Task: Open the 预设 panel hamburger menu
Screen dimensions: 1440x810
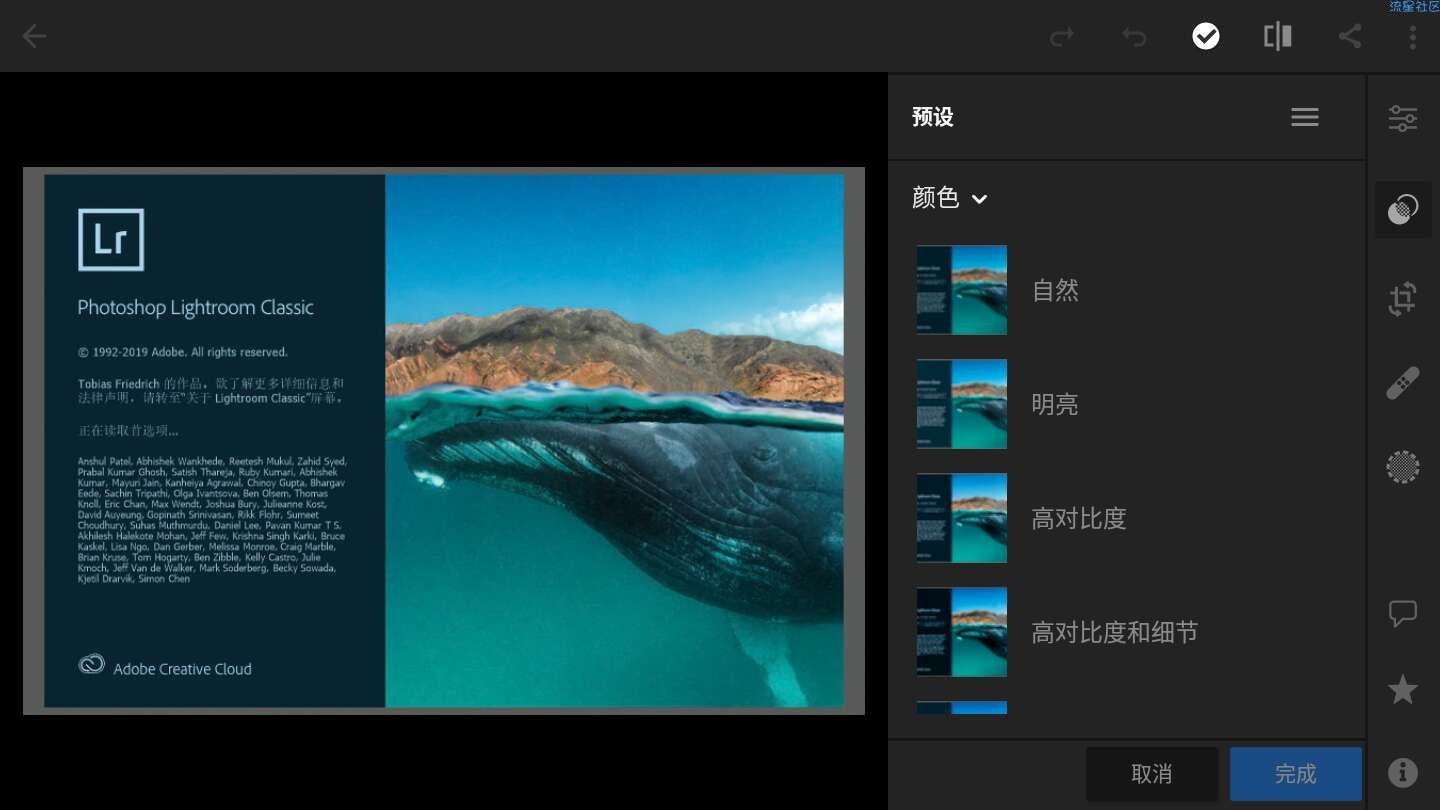Action: point(1305,117)
